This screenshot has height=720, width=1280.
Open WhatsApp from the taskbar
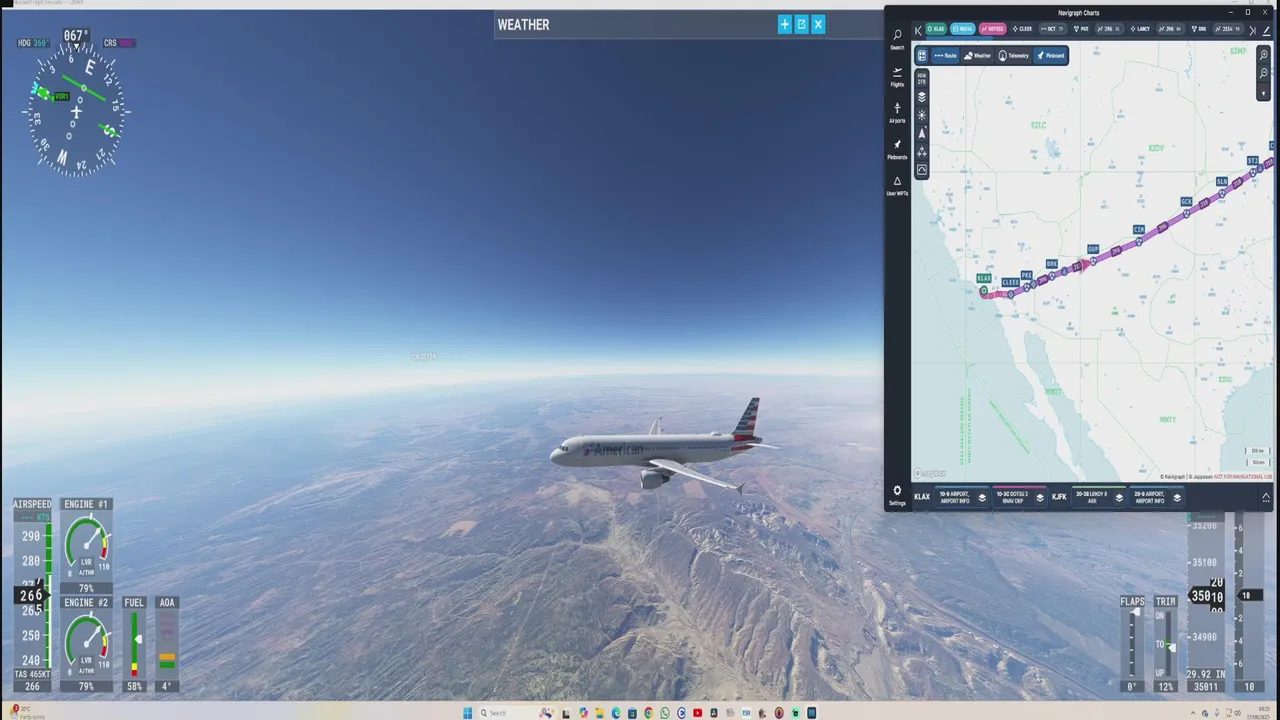pyautogui.click(x=665, y=713)
